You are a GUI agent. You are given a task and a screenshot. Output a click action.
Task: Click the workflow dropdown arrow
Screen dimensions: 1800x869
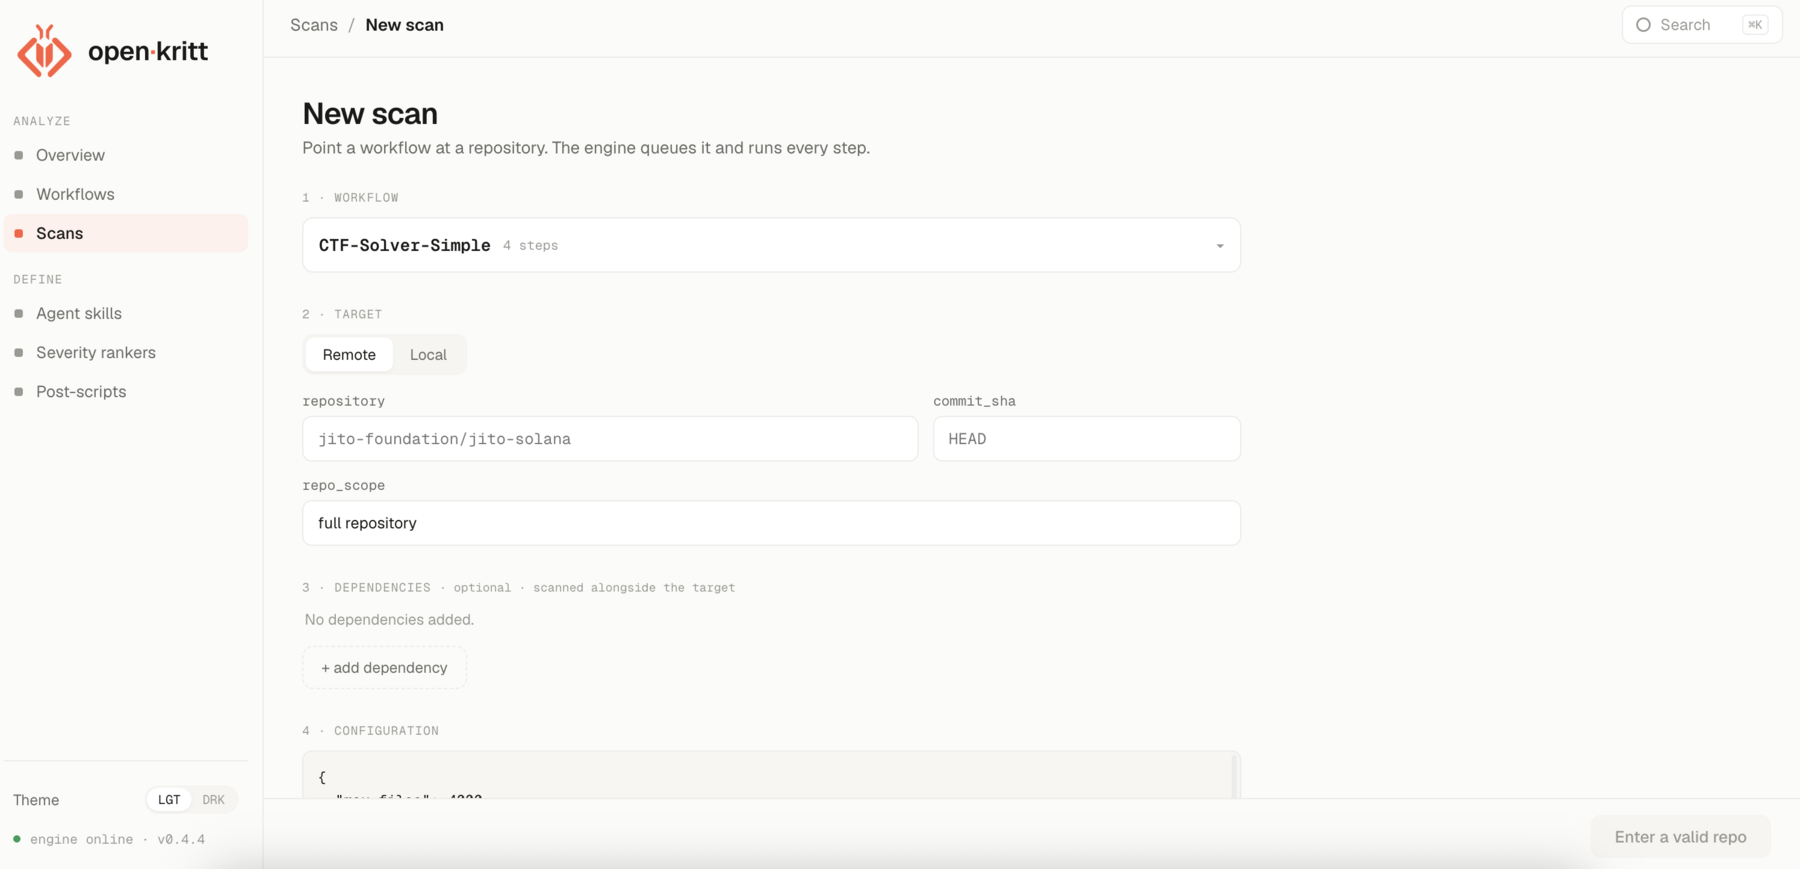[1220, 246]
